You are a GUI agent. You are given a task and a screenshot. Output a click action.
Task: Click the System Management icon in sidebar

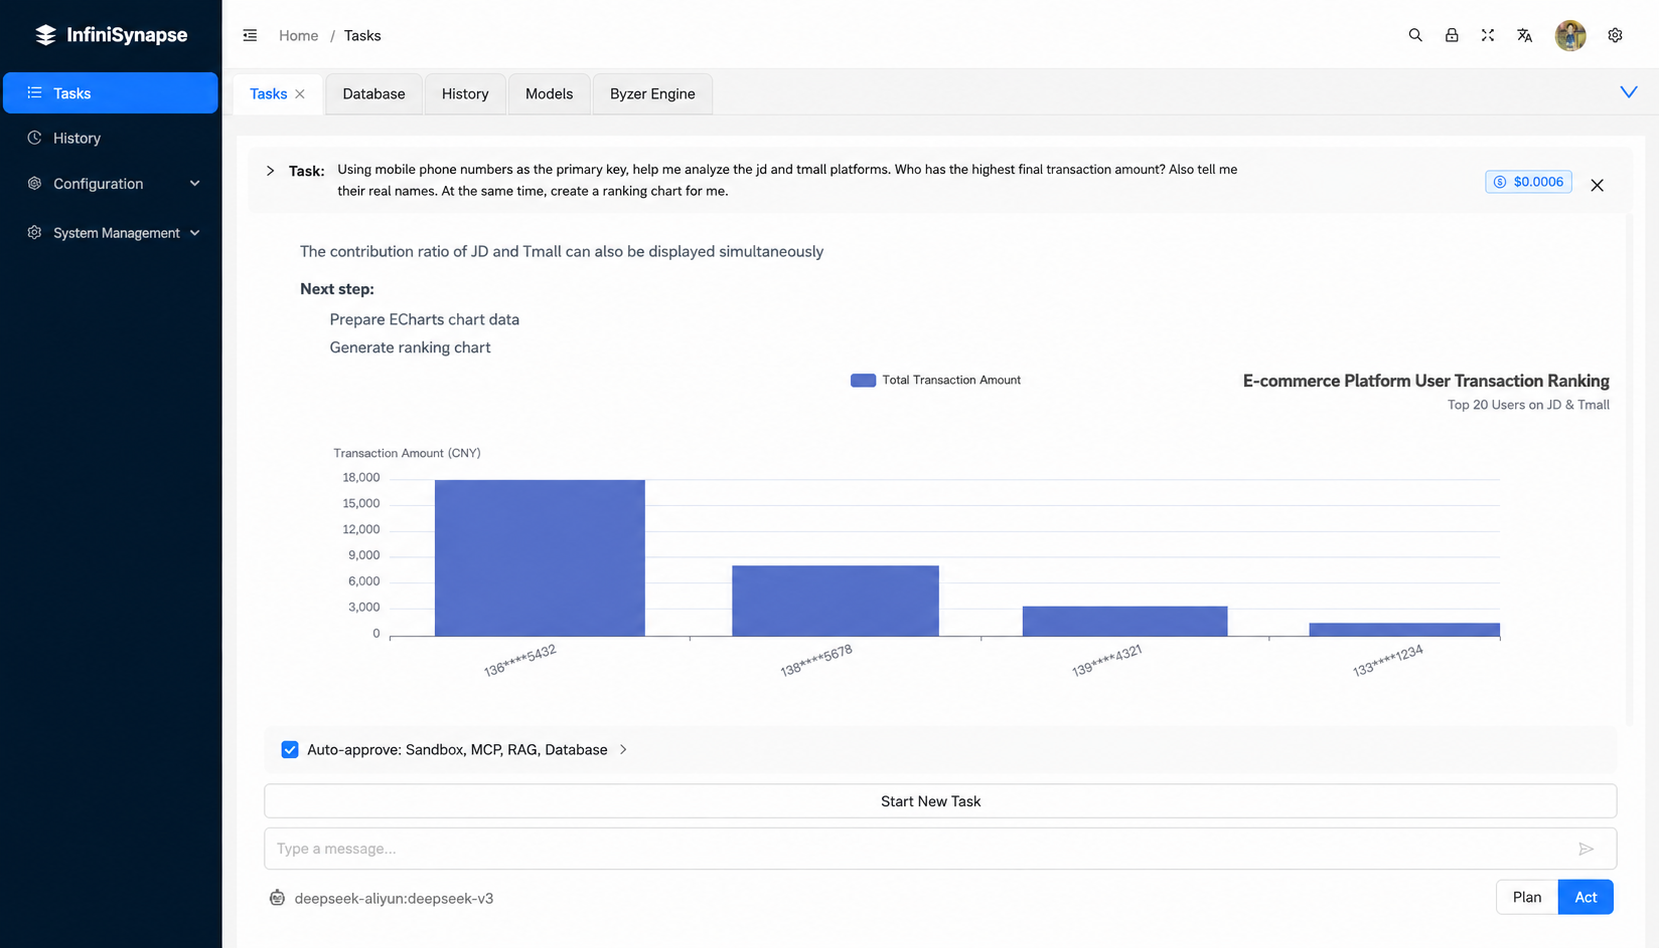(34, 233)
